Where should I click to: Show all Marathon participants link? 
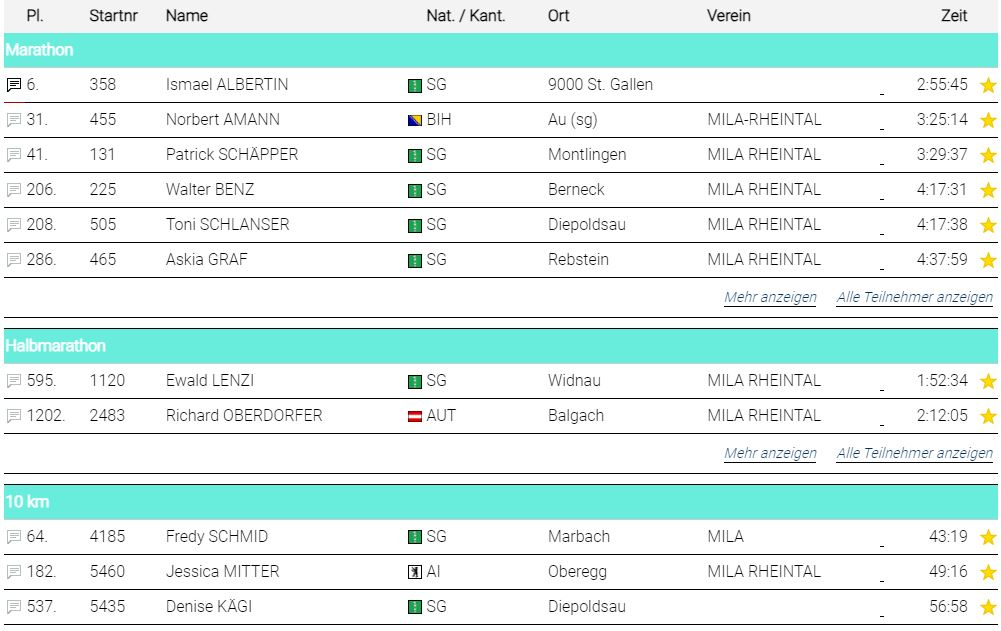pyautogui.click(x=915, y=297)
